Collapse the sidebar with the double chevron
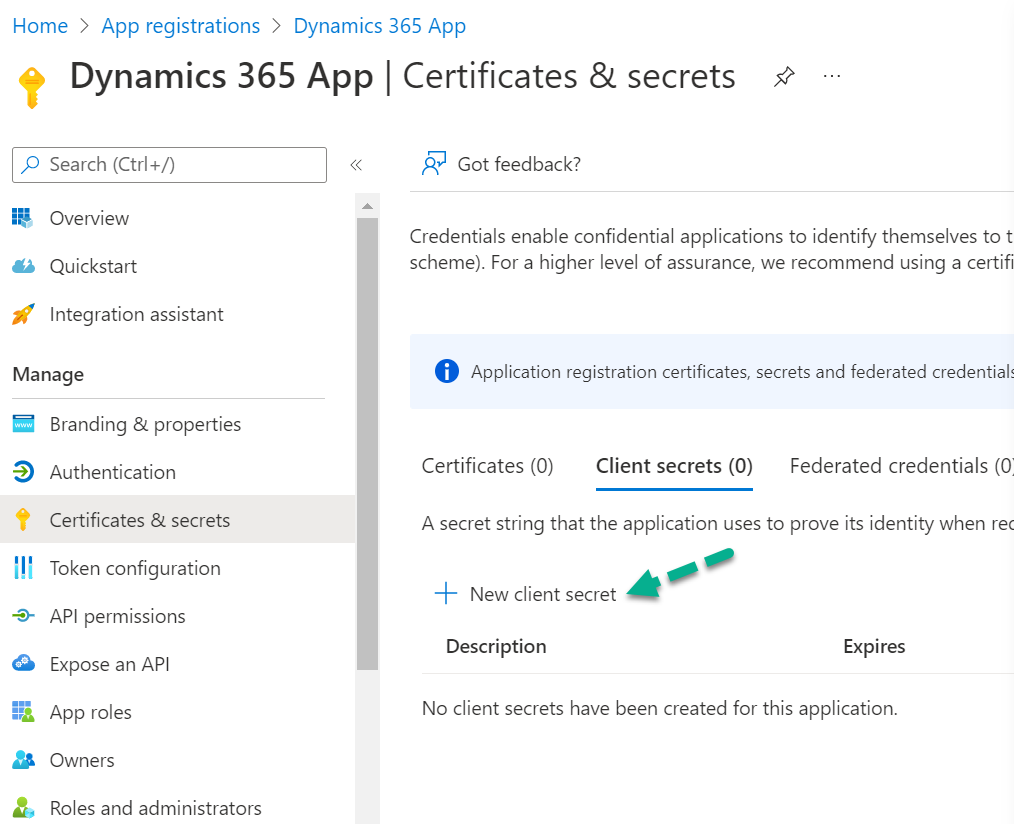 (356, 165)
